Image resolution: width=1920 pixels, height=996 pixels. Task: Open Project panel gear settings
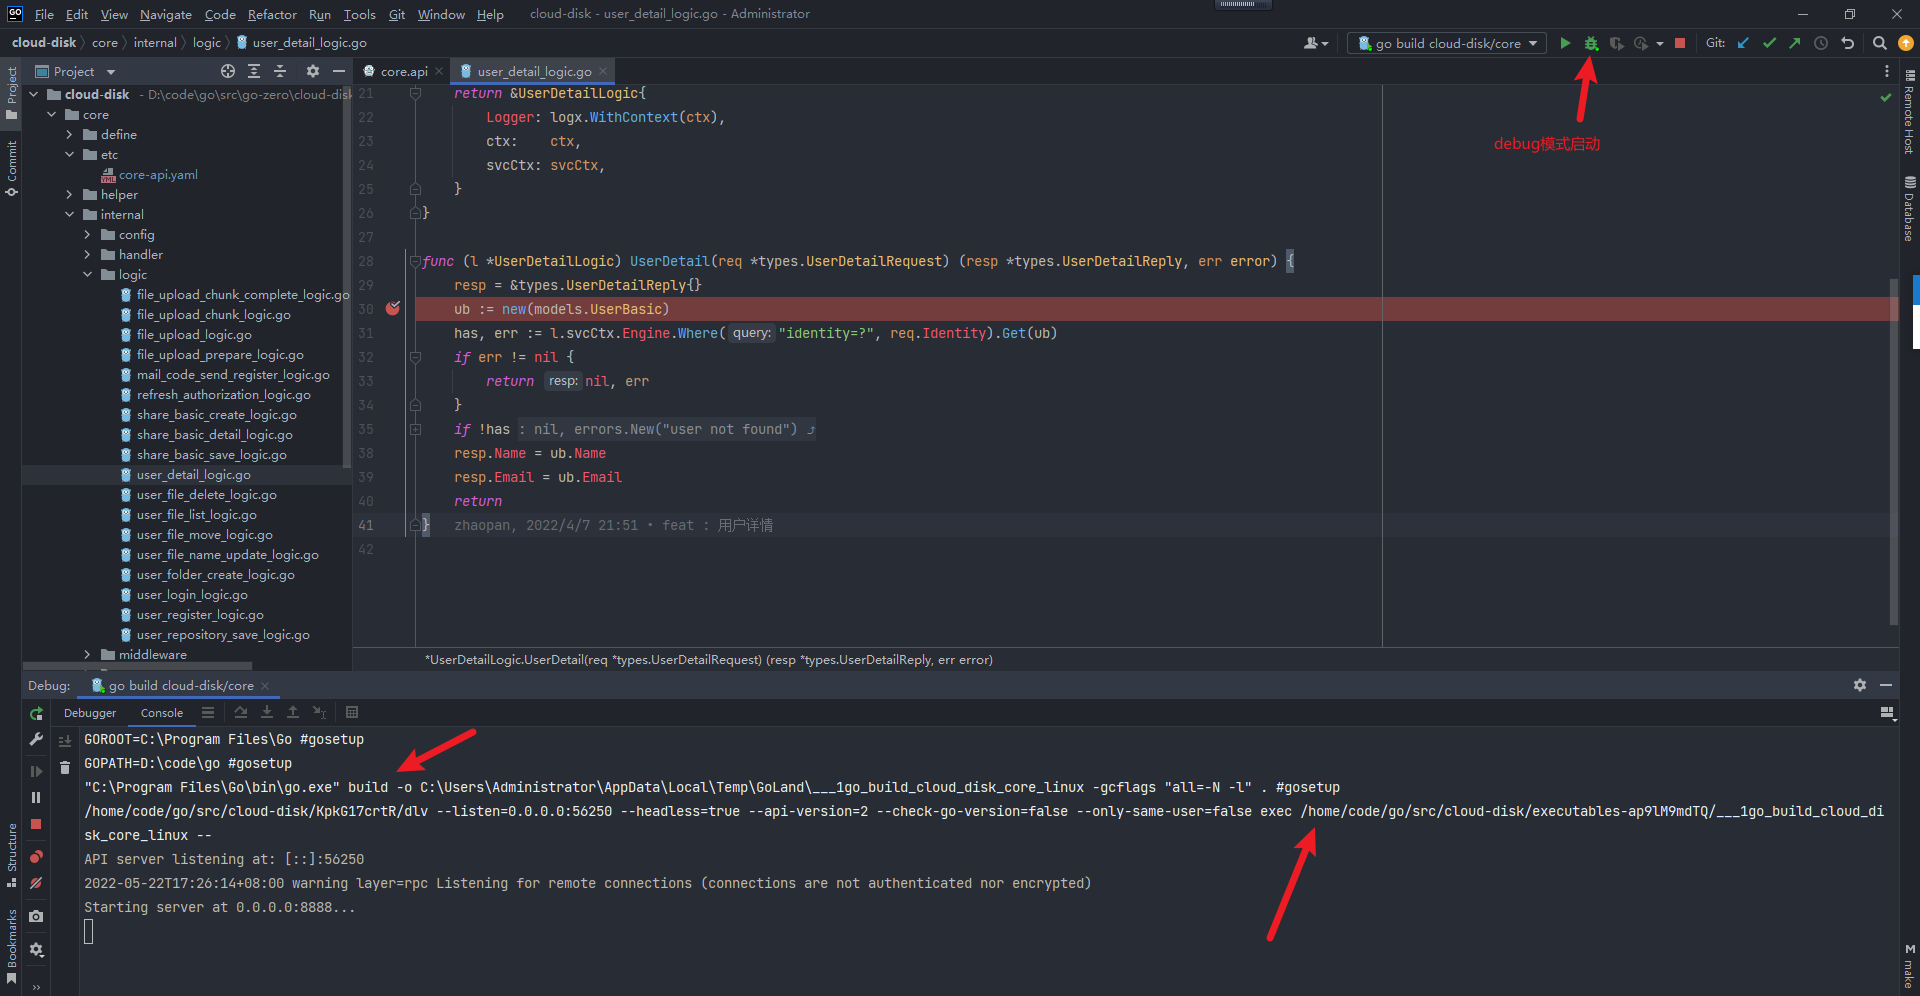pyautogui.click(x=313, y=71)
